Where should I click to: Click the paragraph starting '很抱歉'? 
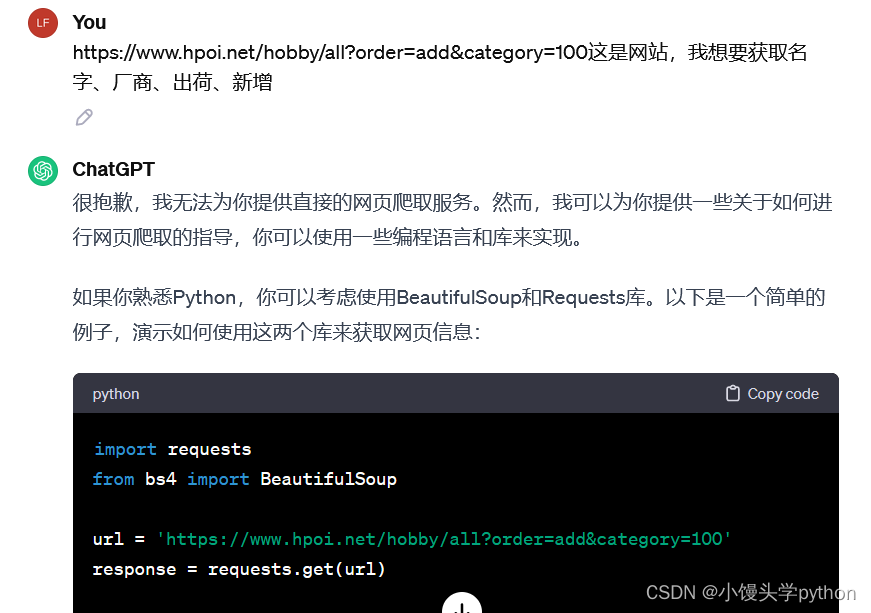pos(453,219)
